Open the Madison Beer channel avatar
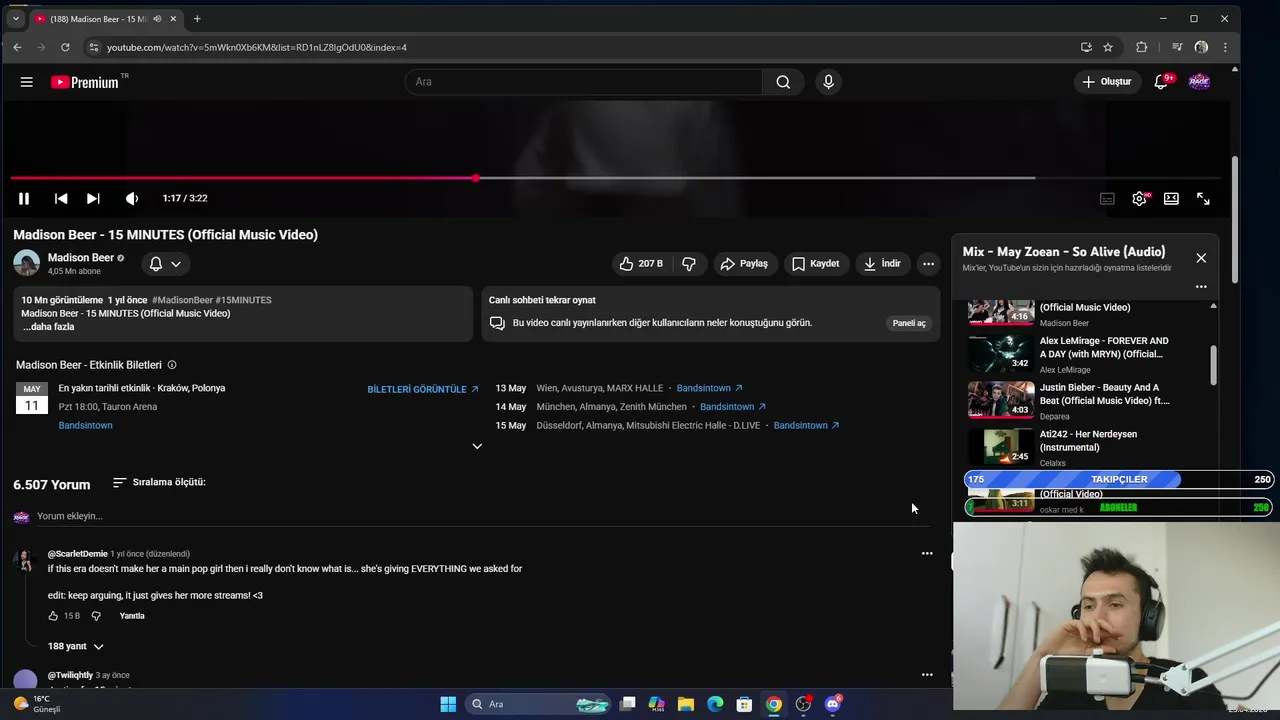The width and height of the screenshot is (1280, 720). click(27, 263)
